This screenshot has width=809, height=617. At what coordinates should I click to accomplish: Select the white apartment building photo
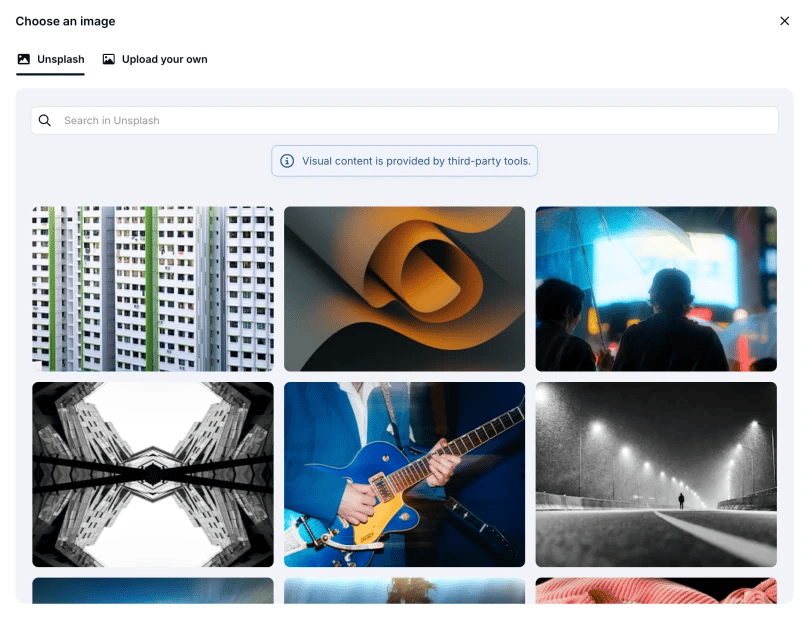coord(152,288)
